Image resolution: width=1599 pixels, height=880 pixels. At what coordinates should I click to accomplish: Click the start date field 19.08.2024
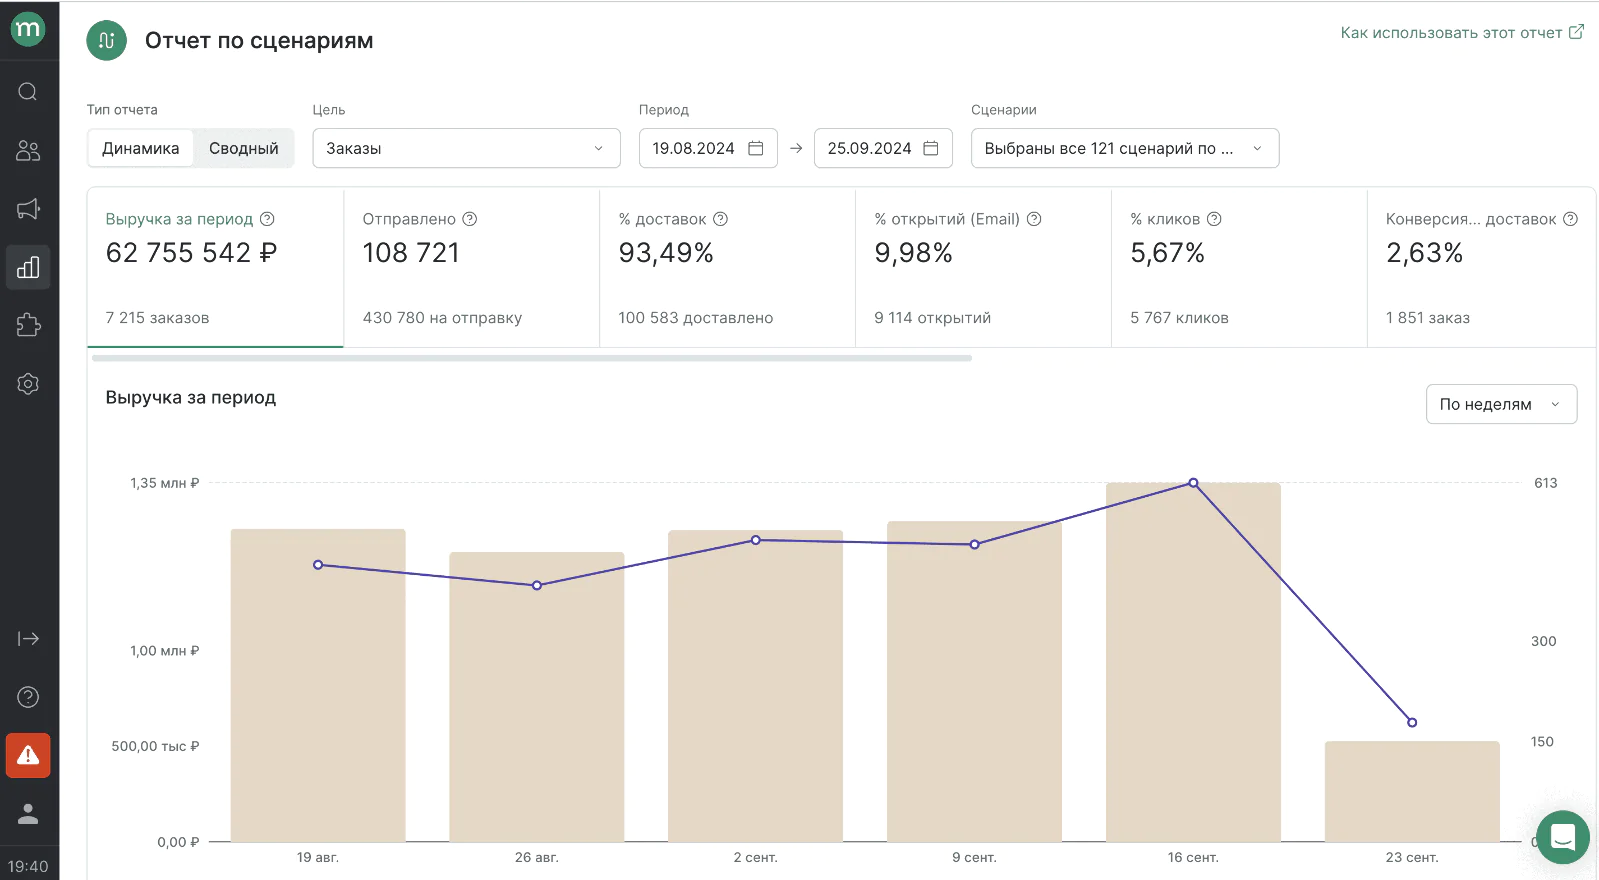[708, 148]
